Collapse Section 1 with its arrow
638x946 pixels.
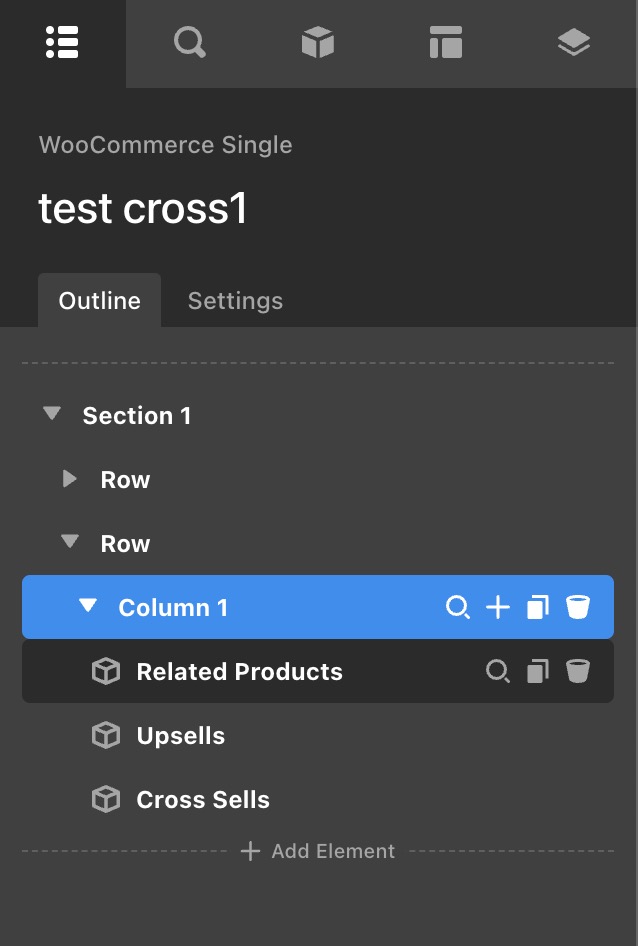click(x=52, y=414)
